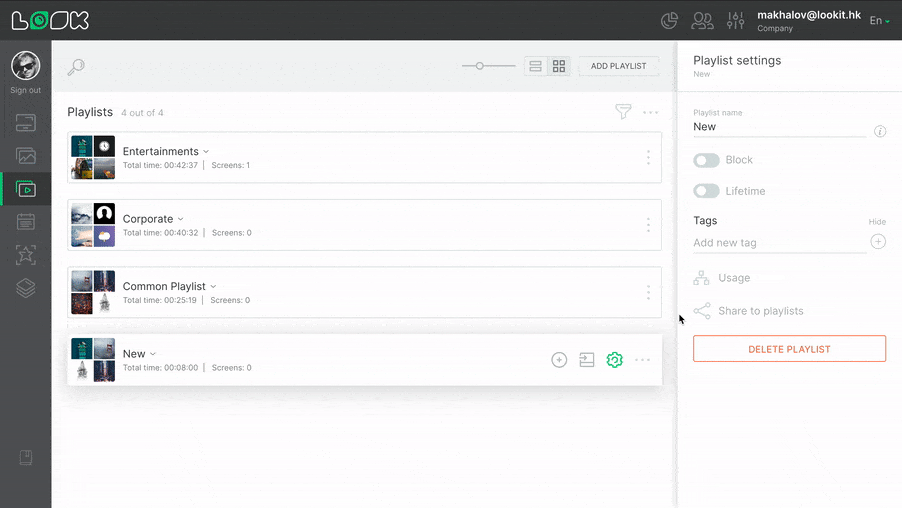The width and height of the screenshot is (902, 508).
Task: Open the statistics pie chart icon in header
Action: (x=670, y=20)
